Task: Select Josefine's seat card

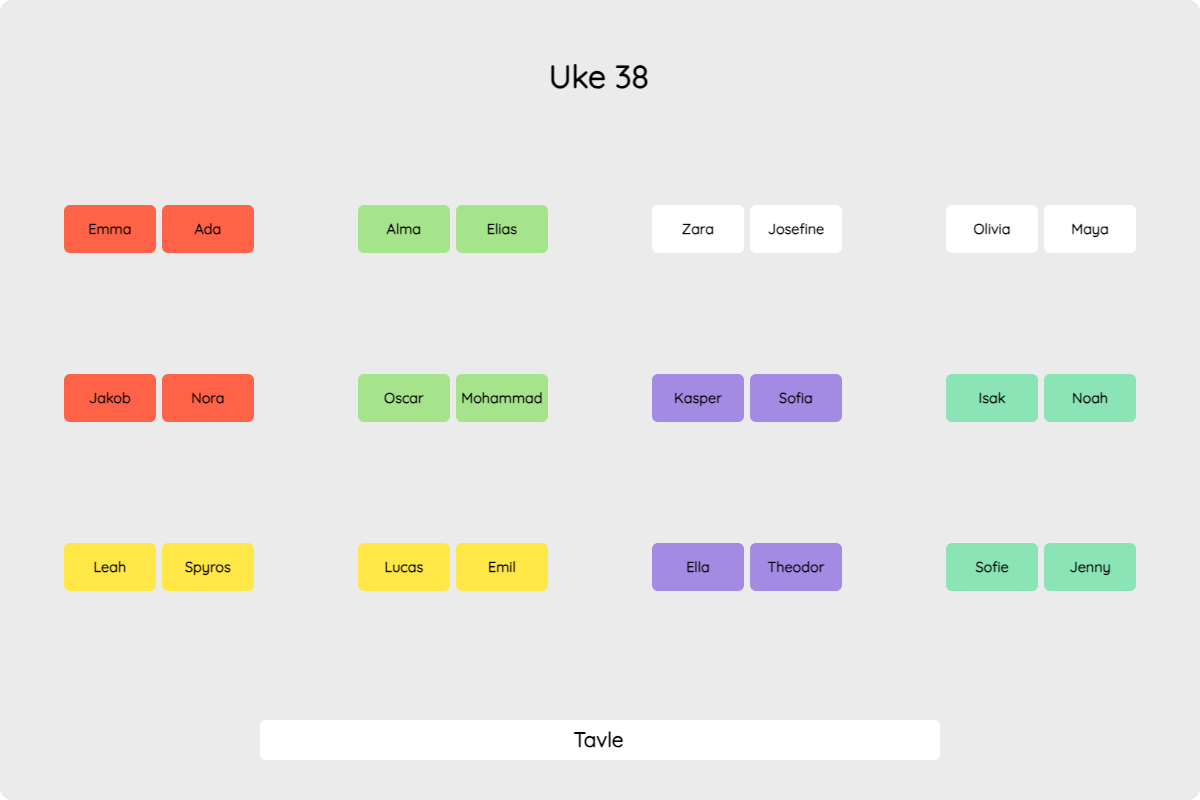Action: (796, 229)
